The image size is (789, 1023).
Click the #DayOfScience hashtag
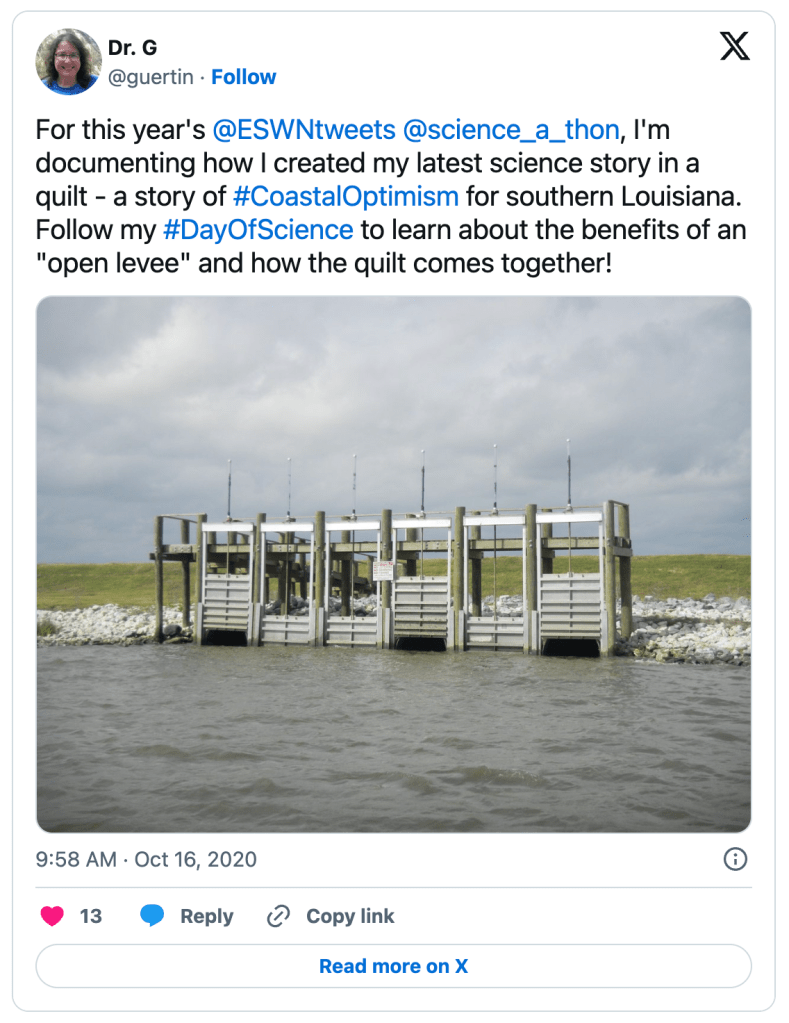[x=258, y=230]
